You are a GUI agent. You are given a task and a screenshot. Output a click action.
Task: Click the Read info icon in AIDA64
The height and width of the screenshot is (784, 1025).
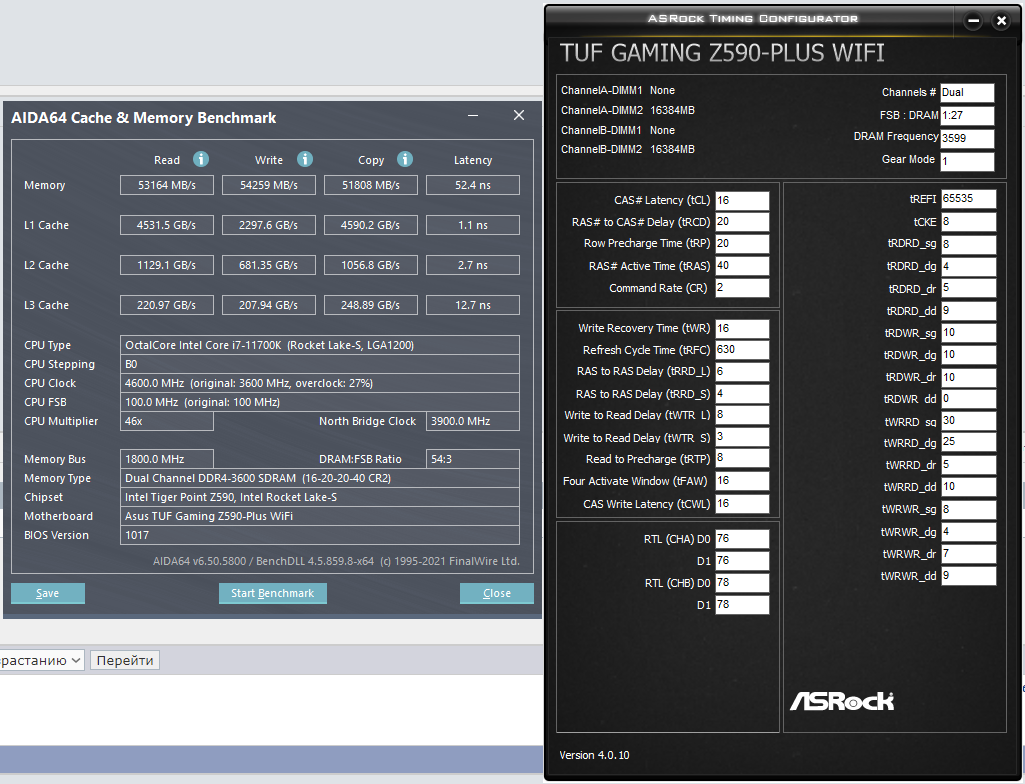point(201,159)
